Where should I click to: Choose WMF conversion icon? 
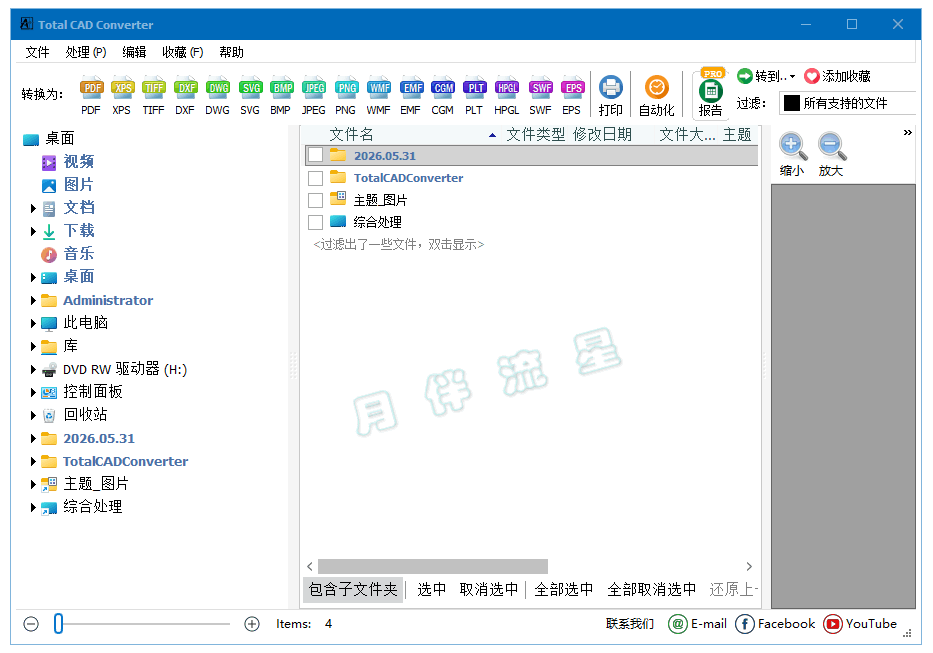tap(378, 95)
